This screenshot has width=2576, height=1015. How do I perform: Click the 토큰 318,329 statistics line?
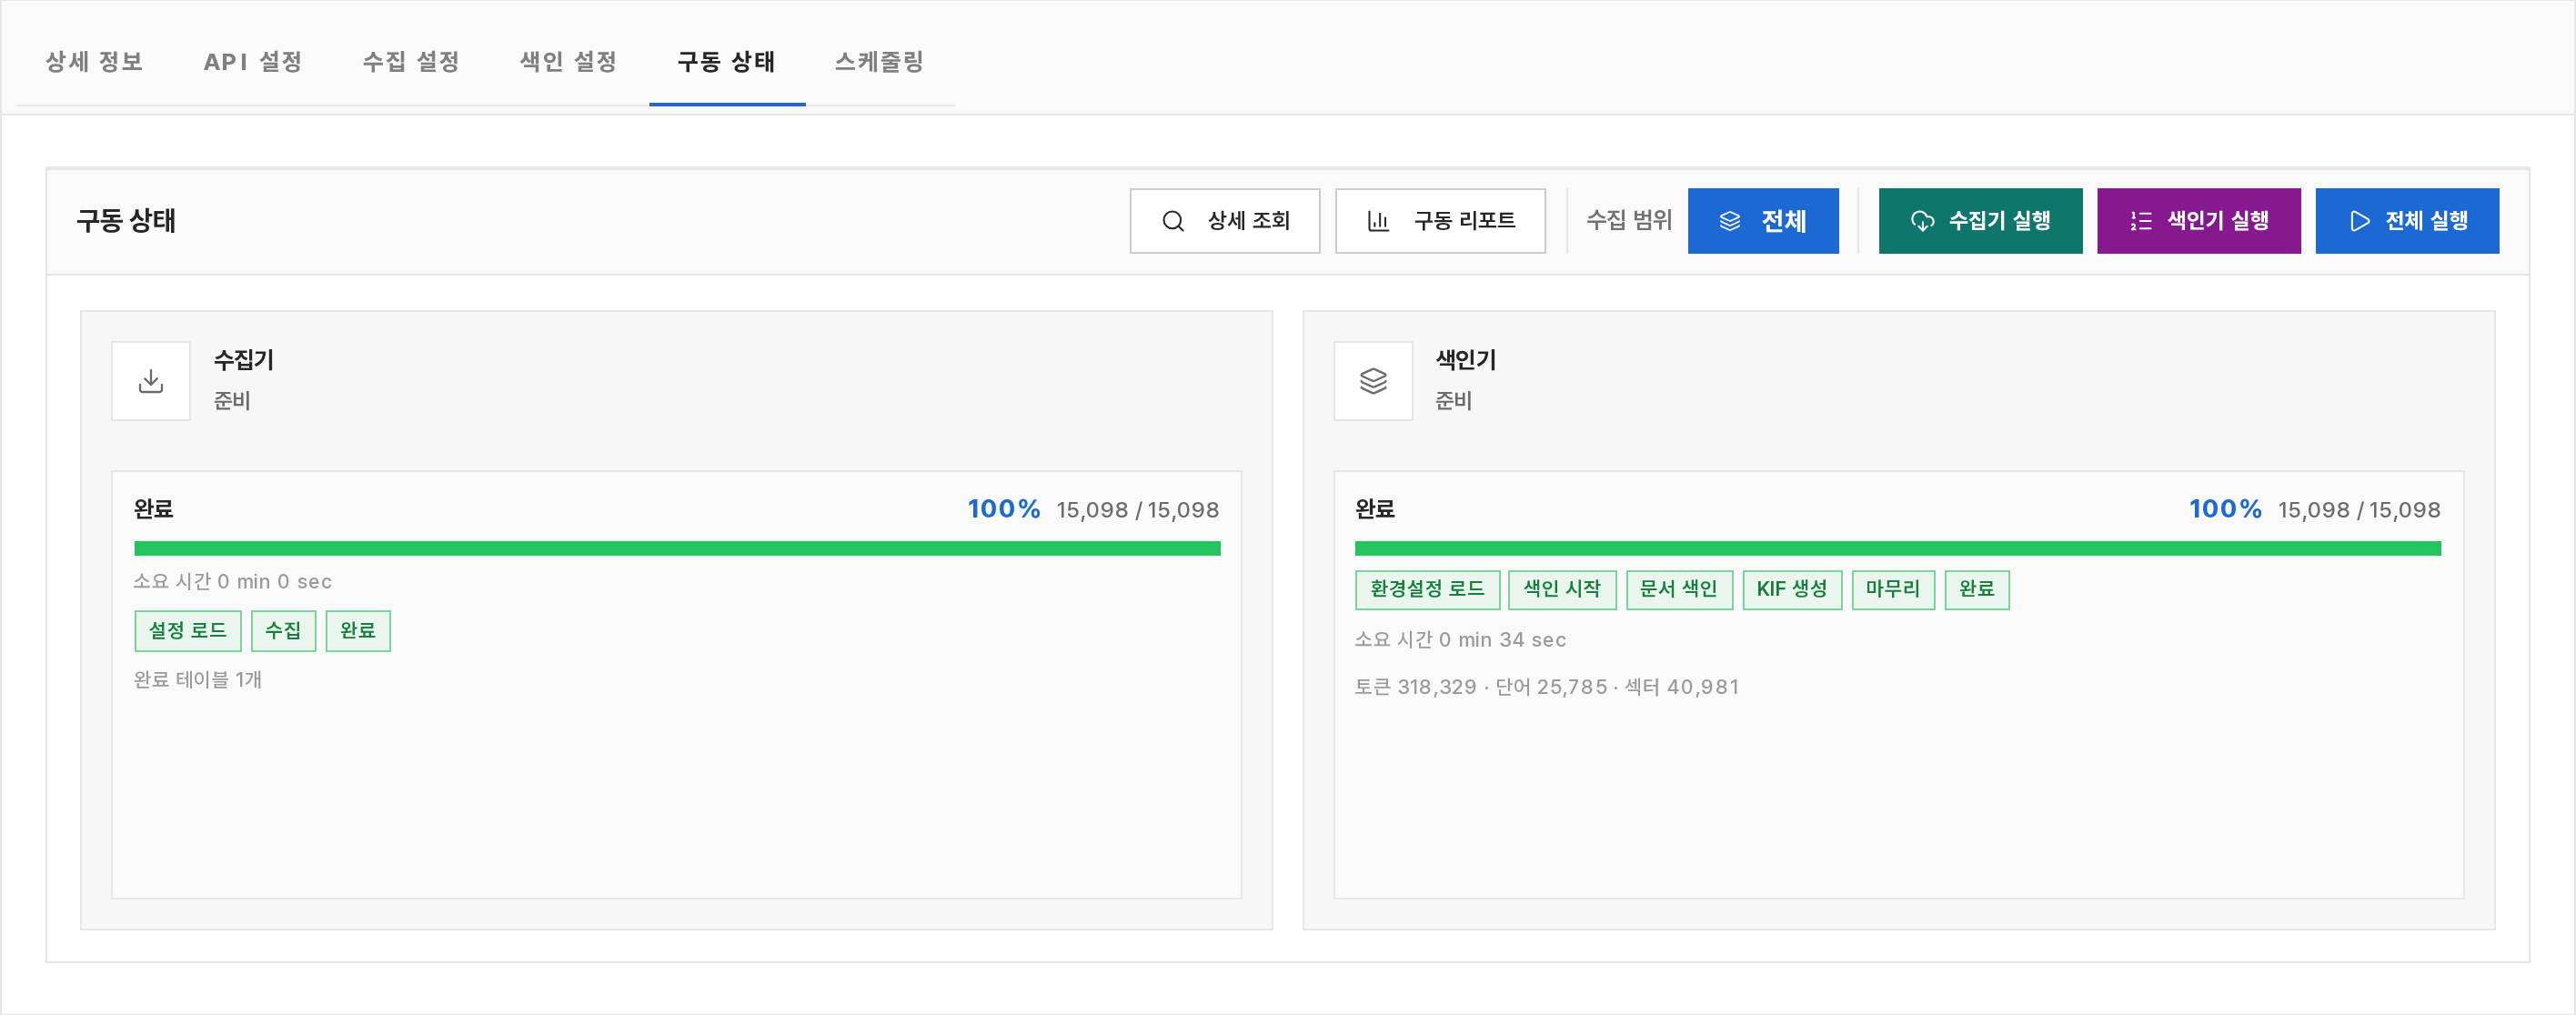click(1547, 687)
